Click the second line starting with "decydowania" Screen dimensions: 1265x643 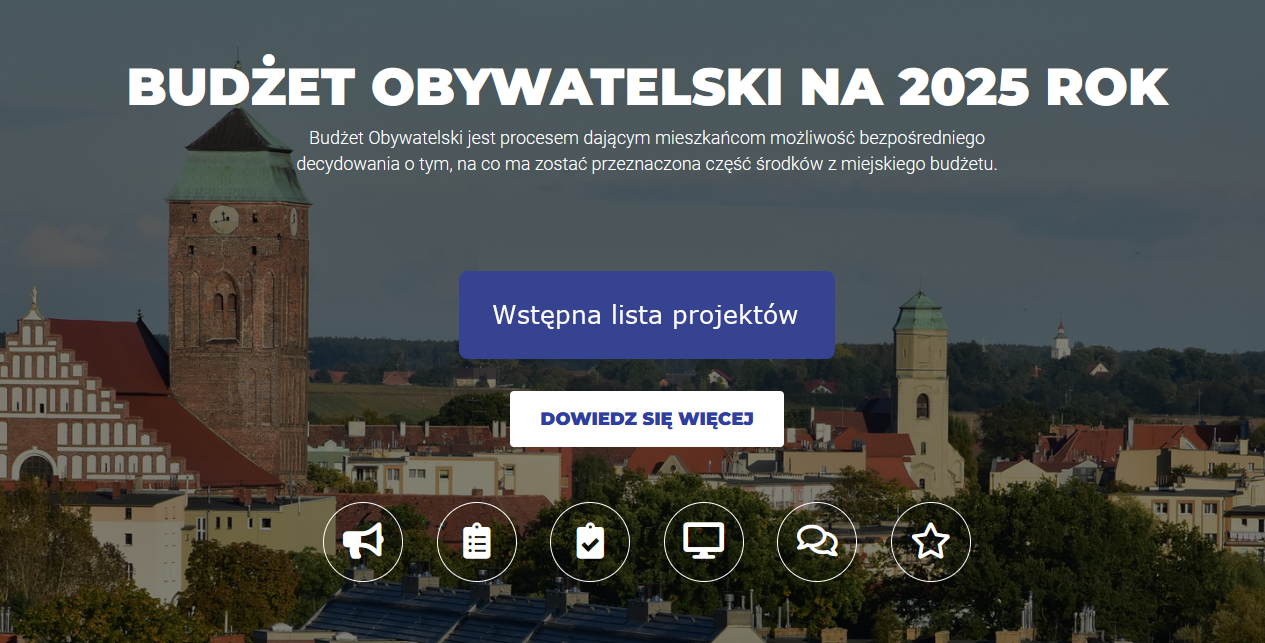[x=647, y=163]
